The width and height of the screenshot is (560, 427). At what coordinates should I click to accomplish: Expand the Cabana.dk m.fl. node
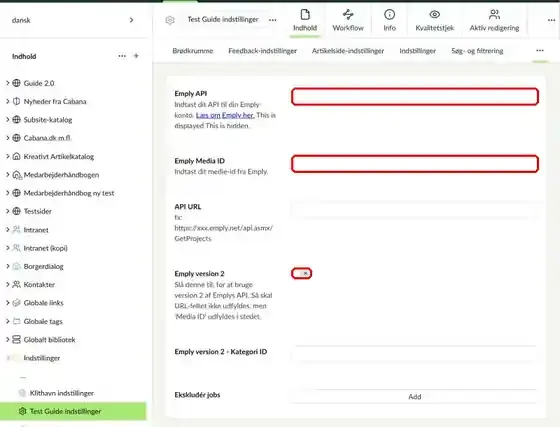pos(8,138)
